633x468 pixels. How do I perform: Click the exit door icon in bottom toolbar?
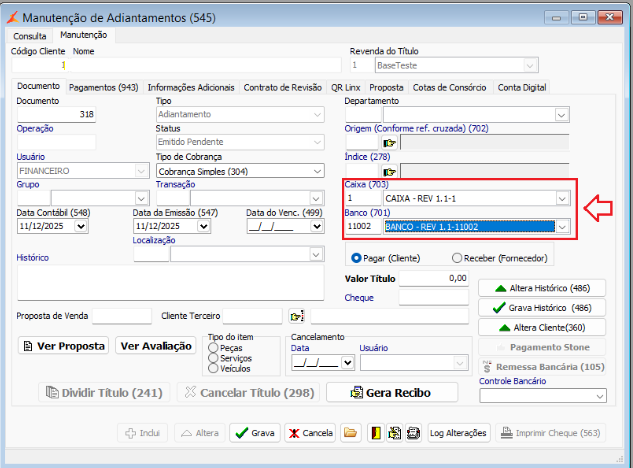pos(376,433)
